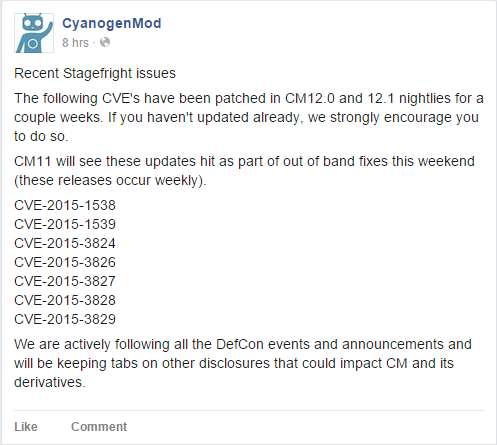Comment on the Stagefright post
Viewport: 497px width, 445px height.
(x=99, y=427)
